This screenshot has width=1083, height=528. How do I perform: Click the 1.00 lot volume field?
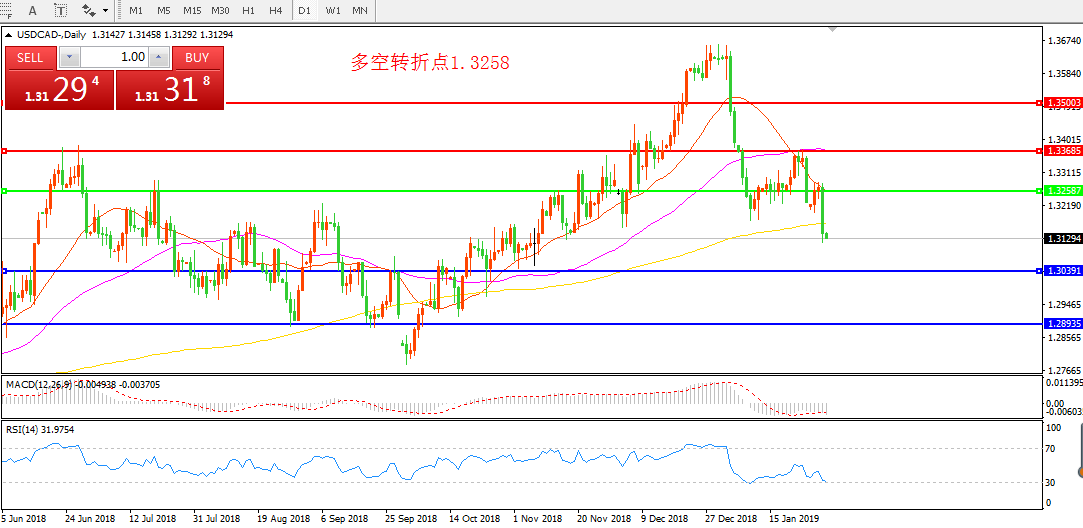(114, 57)
